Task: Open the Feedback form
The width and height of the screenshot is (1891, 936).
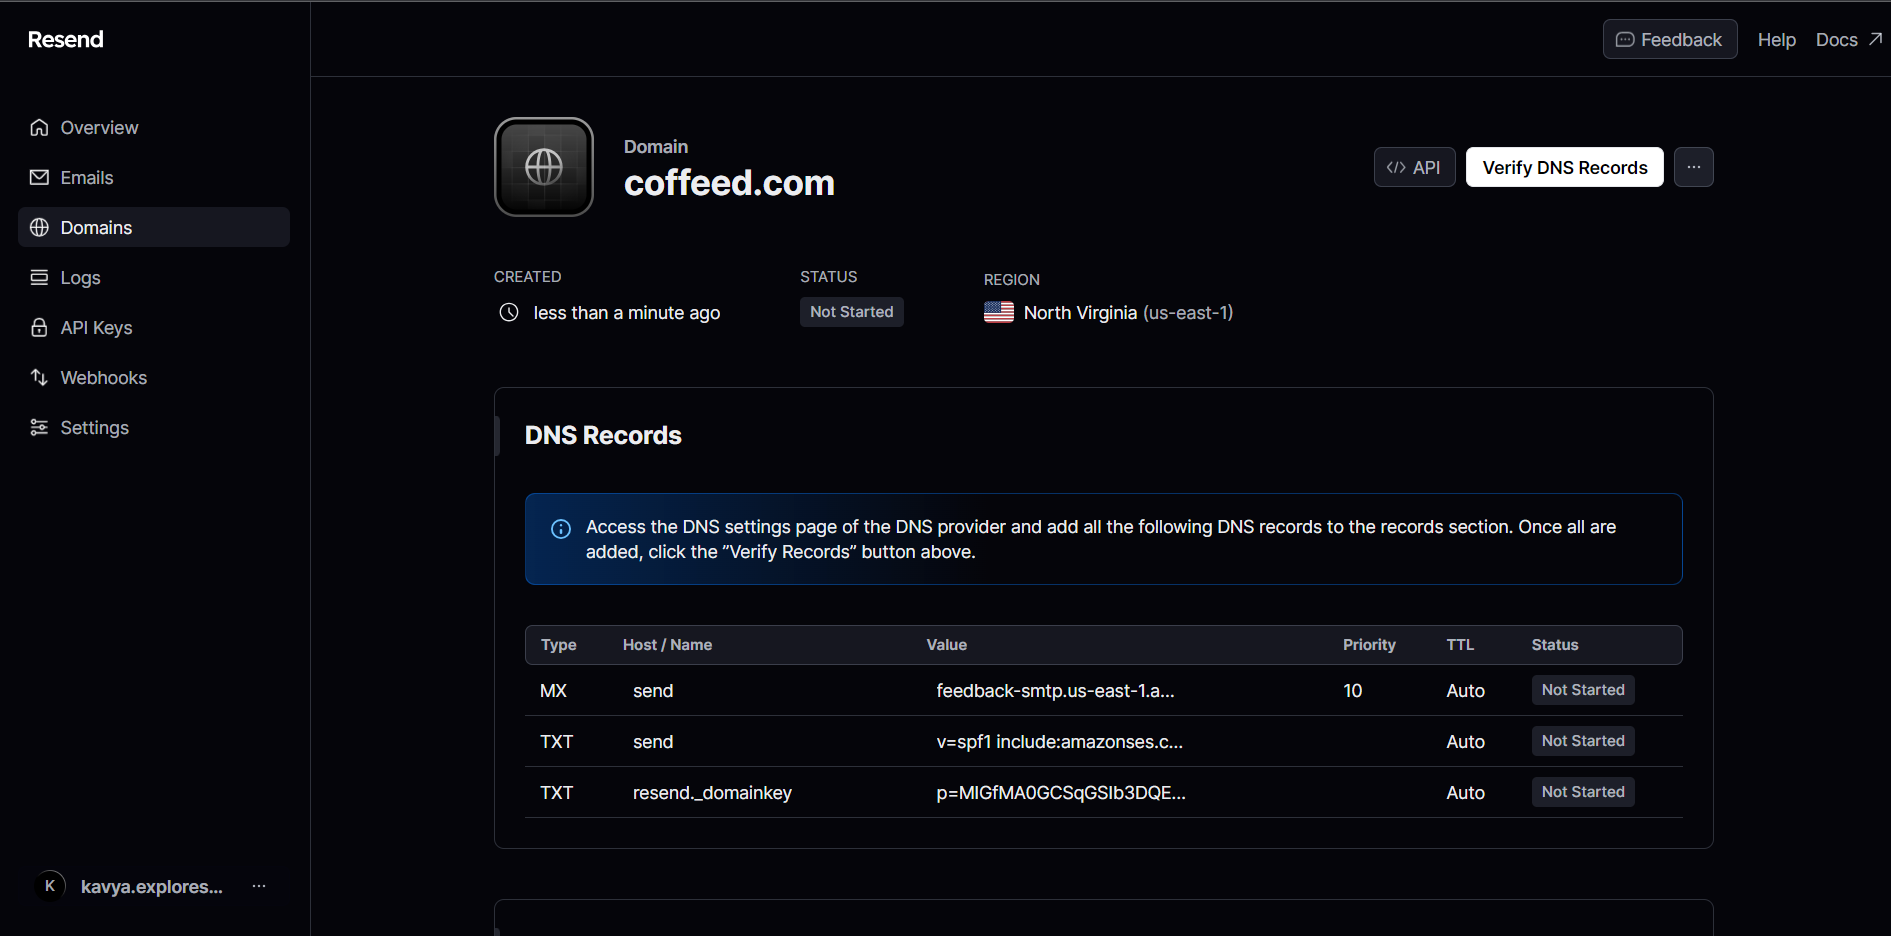Action: (x=1670, y=39)
